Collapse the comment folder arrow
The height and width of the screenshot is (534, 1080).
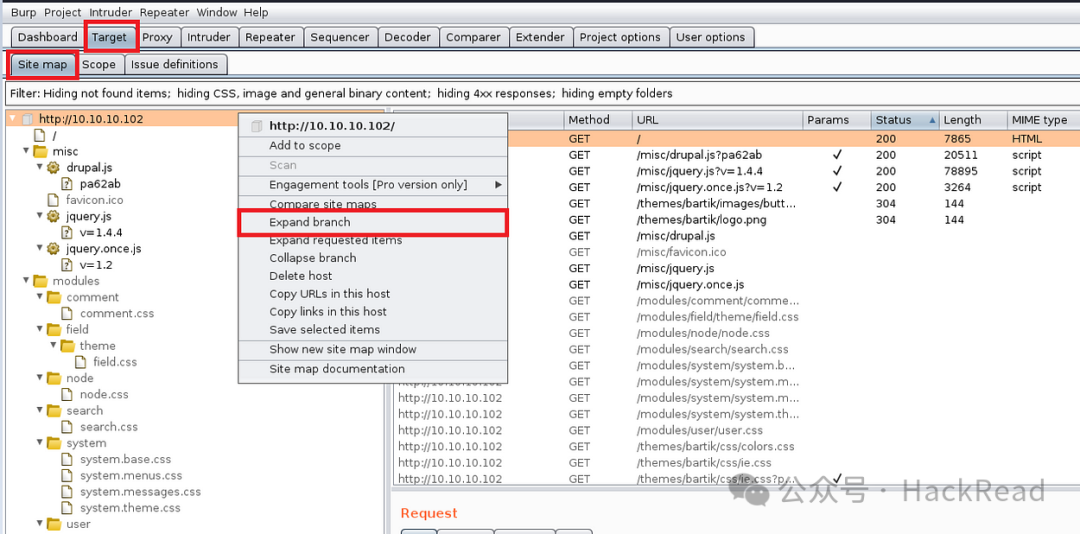(x=40, y=297)
